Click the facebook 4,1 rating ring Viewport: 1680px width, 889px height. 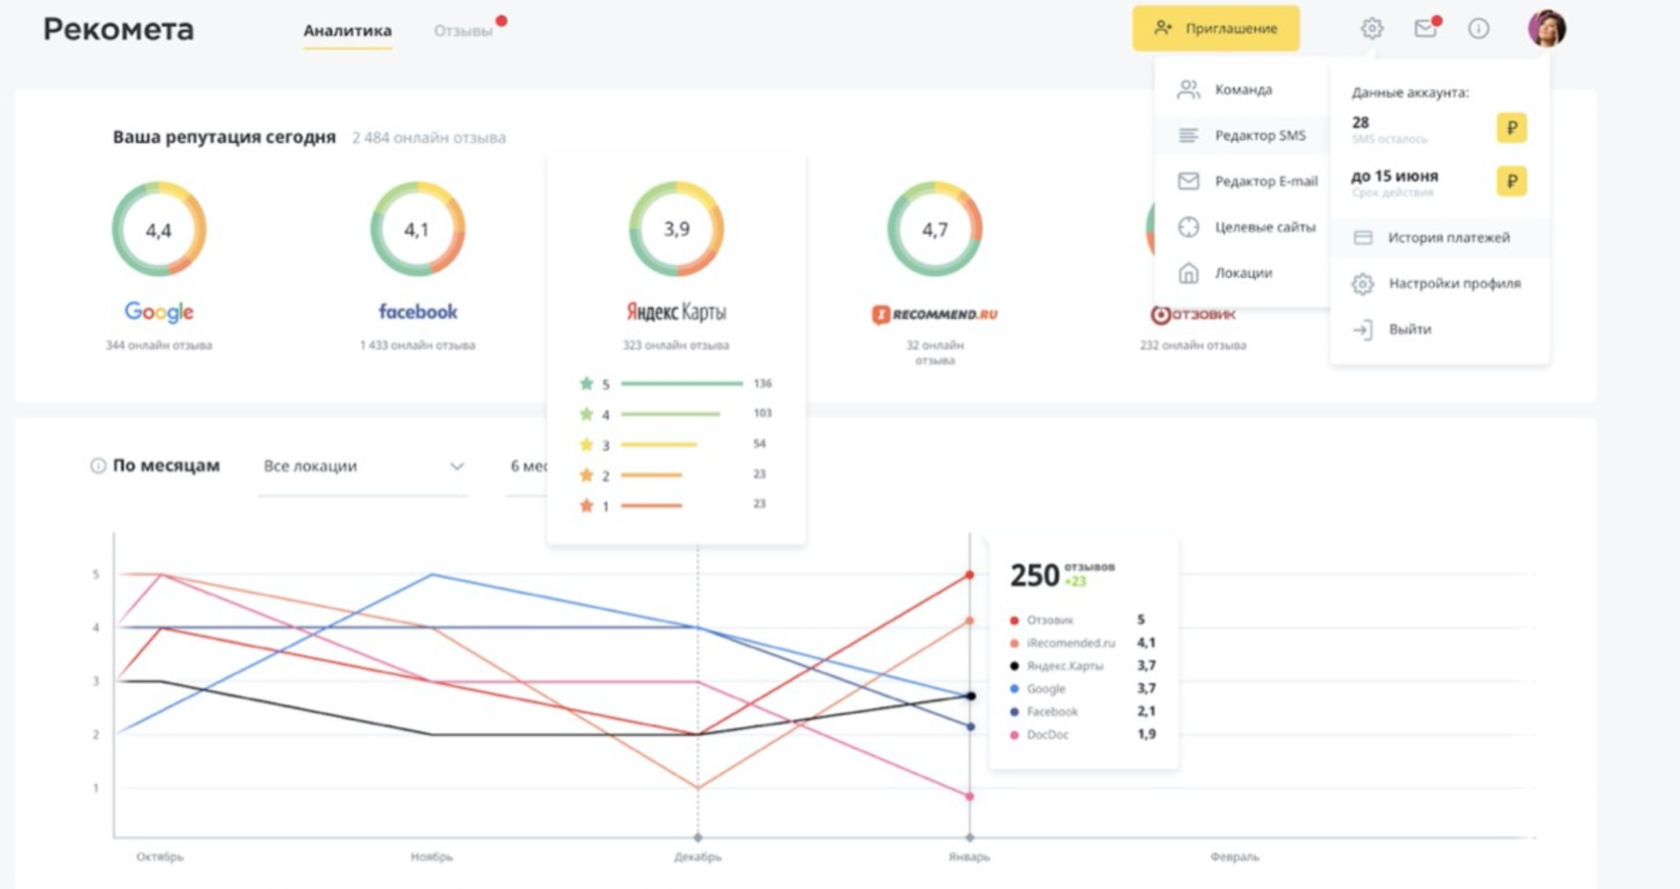417,229
